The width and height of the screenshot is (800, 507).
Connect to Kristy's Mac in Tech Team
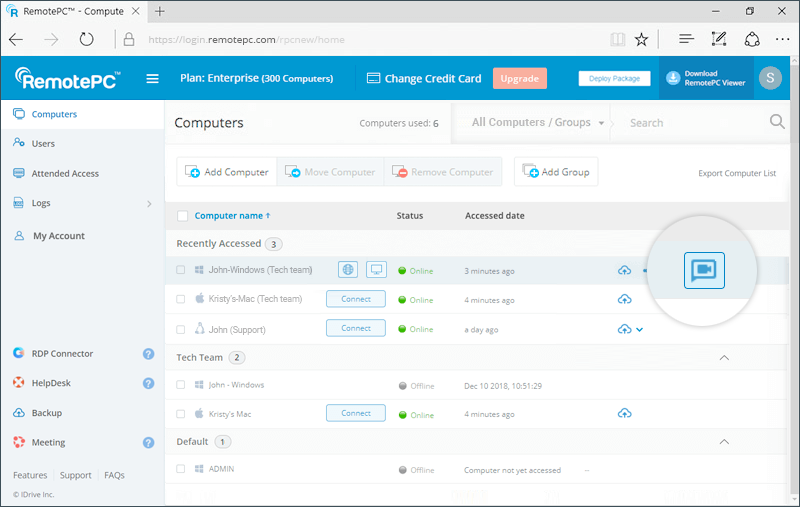point(356,413)
